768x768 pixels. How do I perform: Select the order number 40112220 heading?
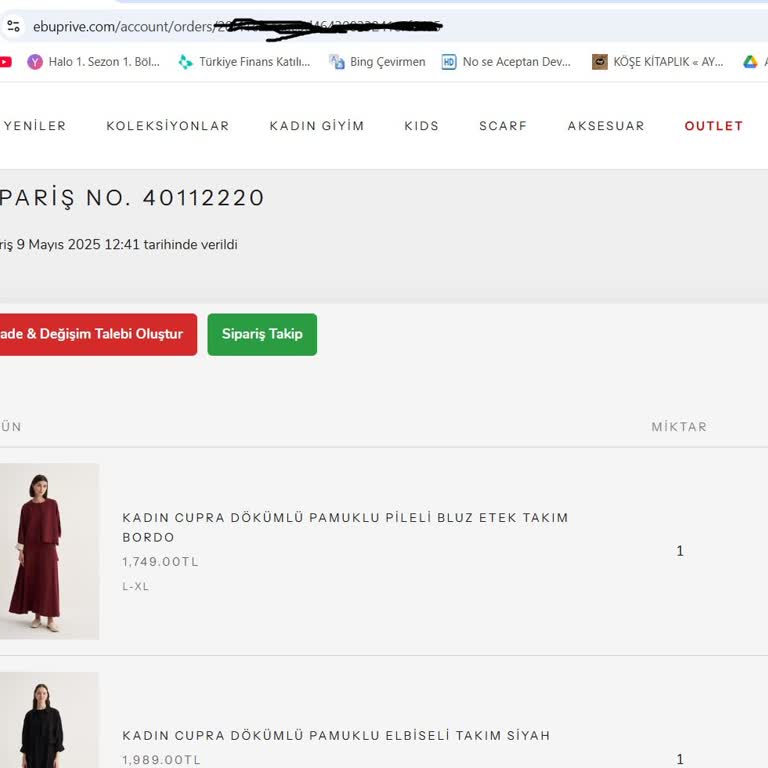(x=132, y=198)
